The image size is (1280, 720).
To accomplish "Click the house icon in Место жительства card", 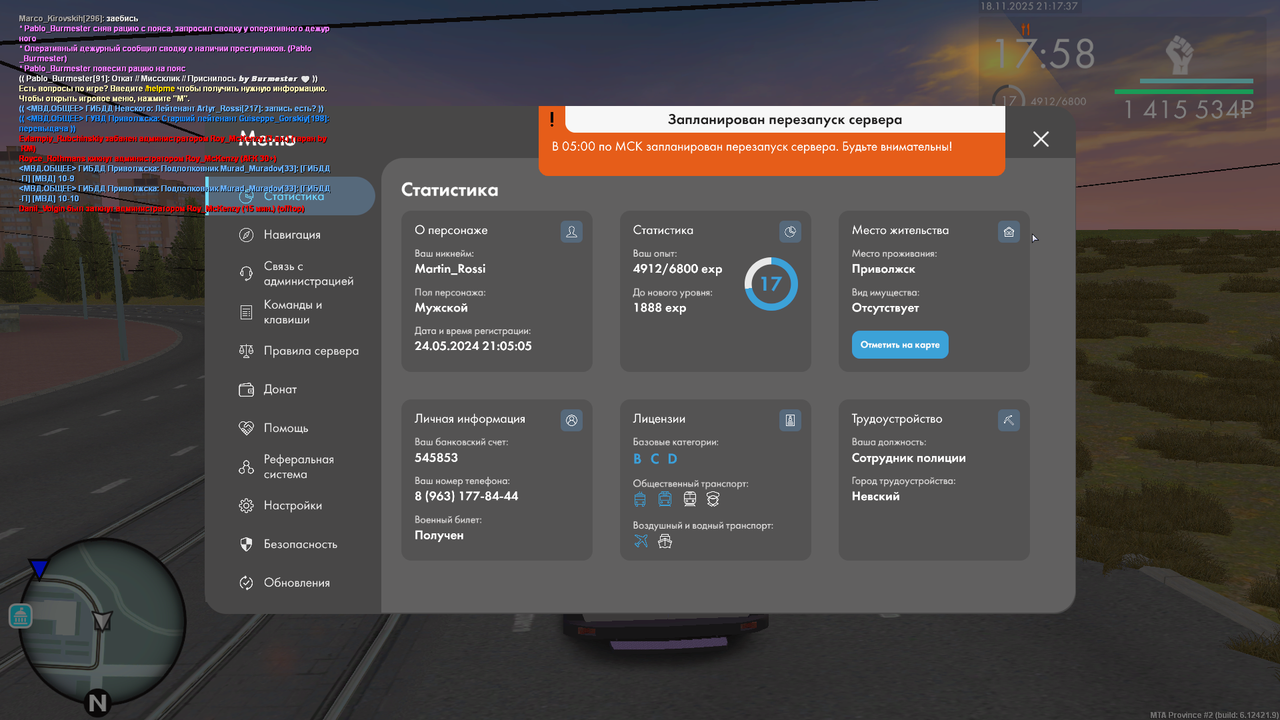I will tap(1009, 232).
